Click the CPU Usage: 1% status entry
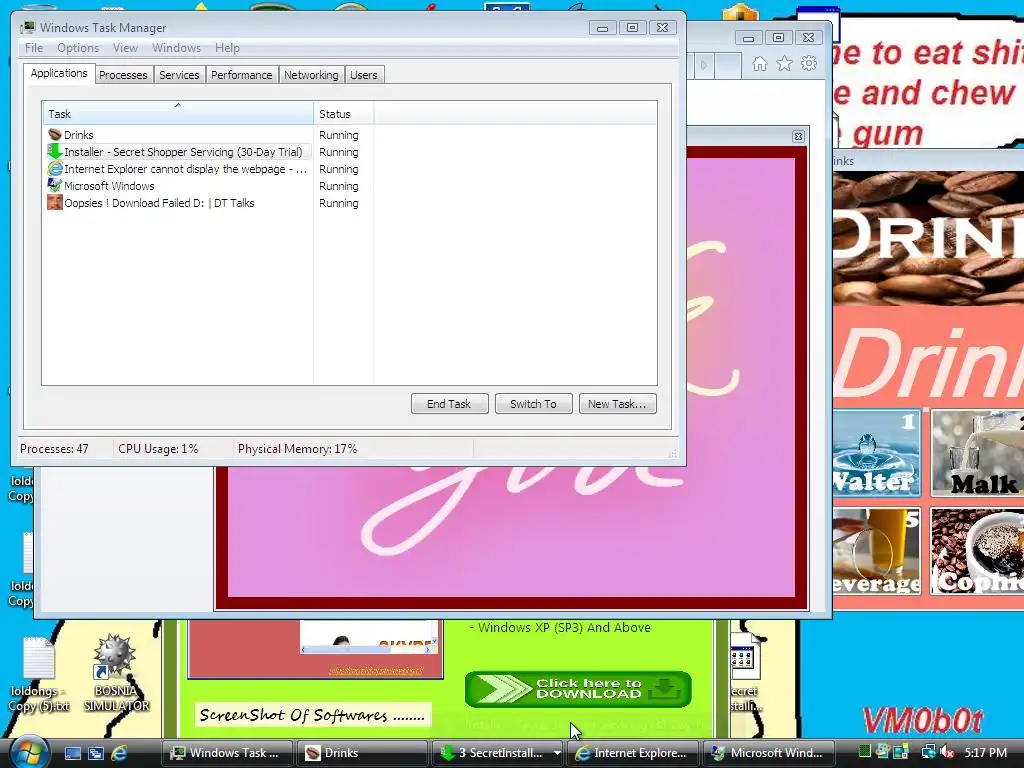The width and height of the screenshot is (1024, 768). tap(158, 449)
